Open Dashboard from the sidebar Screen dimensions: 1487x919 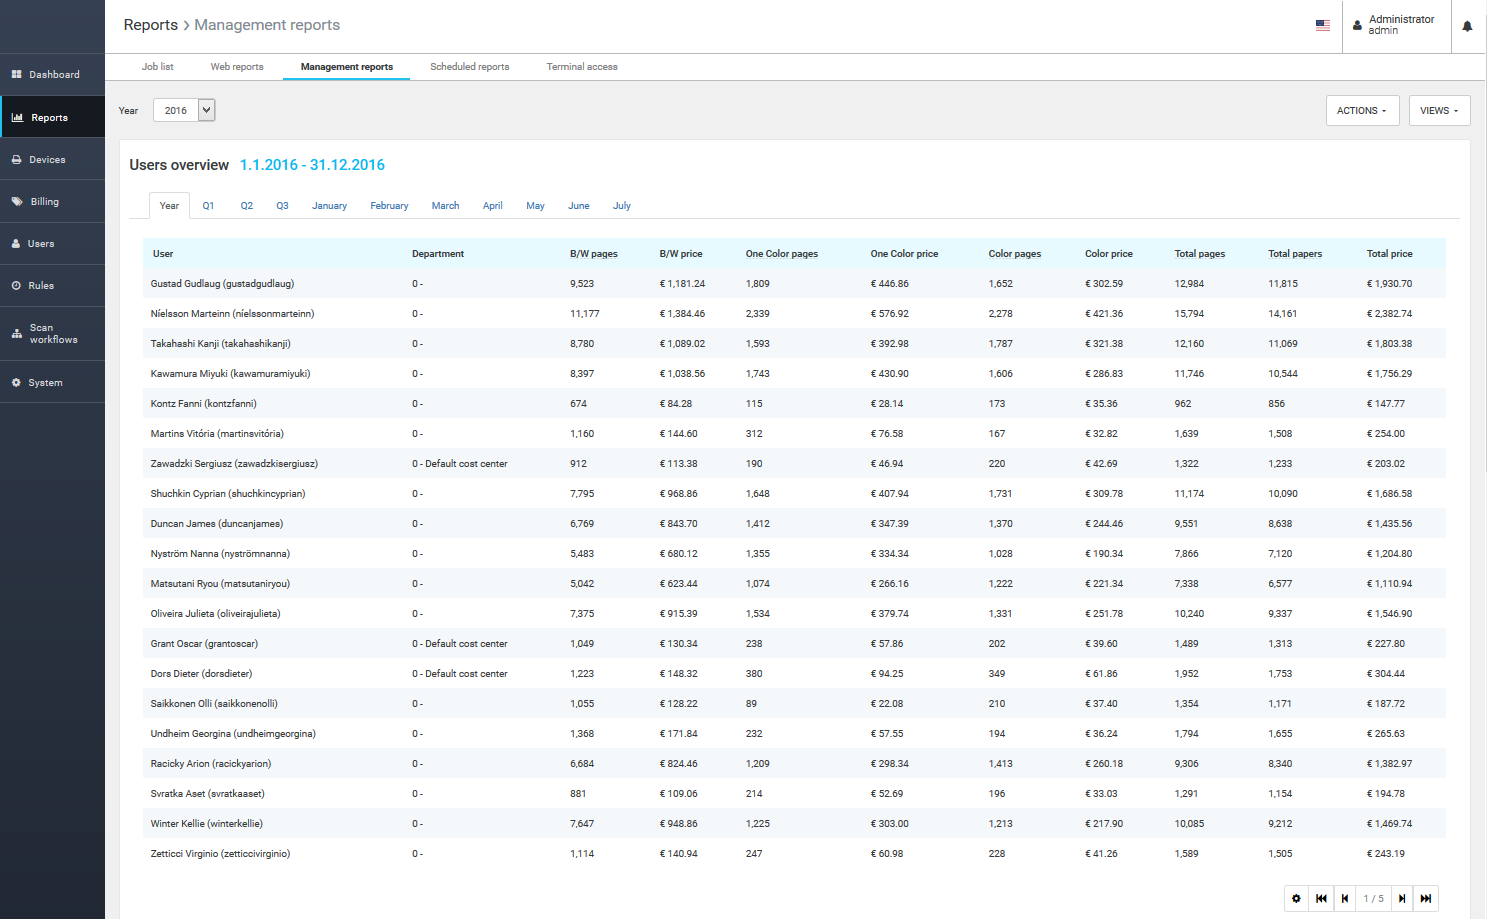(53, 75)
